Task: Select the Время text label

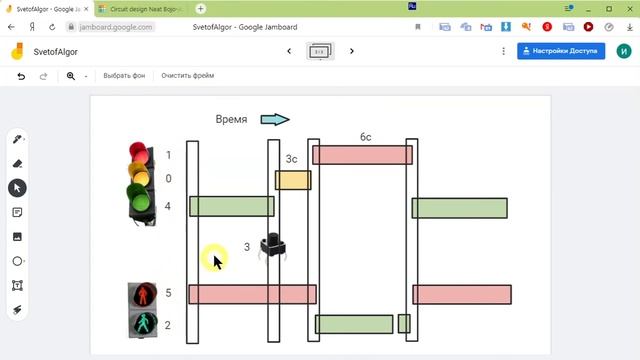Action: (231, 119)
